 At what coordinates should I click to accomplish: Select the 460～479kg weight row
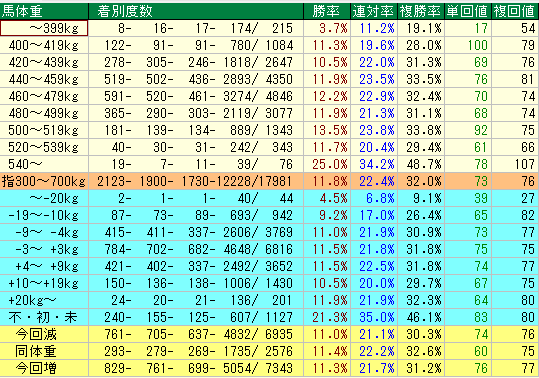[x=269, y=96]
